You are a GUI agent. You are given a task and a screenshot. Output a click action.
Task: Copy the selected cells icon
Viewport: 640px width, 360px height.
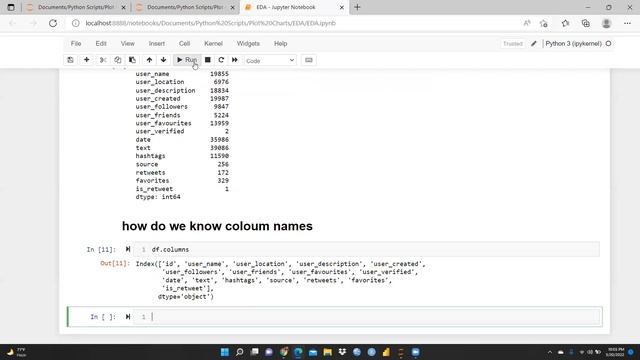(x=118, y=60)
